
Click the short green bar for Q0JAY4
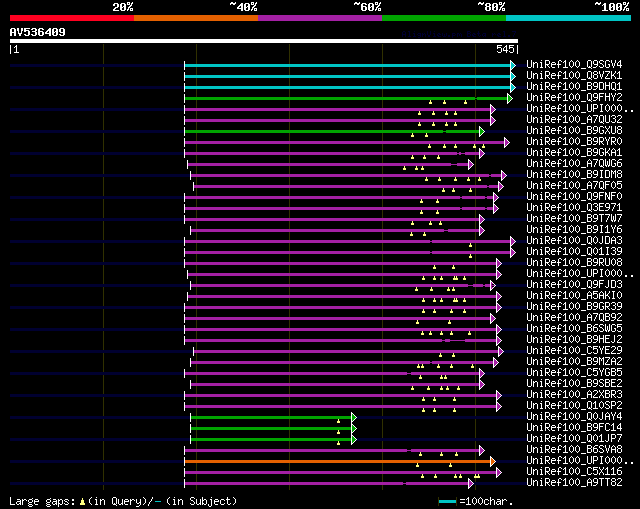pyautogui.click(x=271, y=418)
